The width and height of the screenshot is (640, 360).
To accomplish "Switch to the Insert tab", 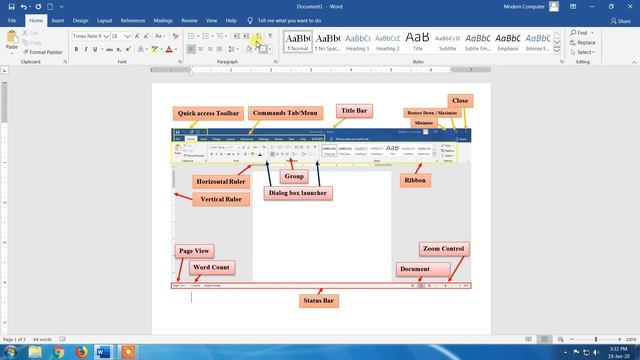I will [58, 20].
